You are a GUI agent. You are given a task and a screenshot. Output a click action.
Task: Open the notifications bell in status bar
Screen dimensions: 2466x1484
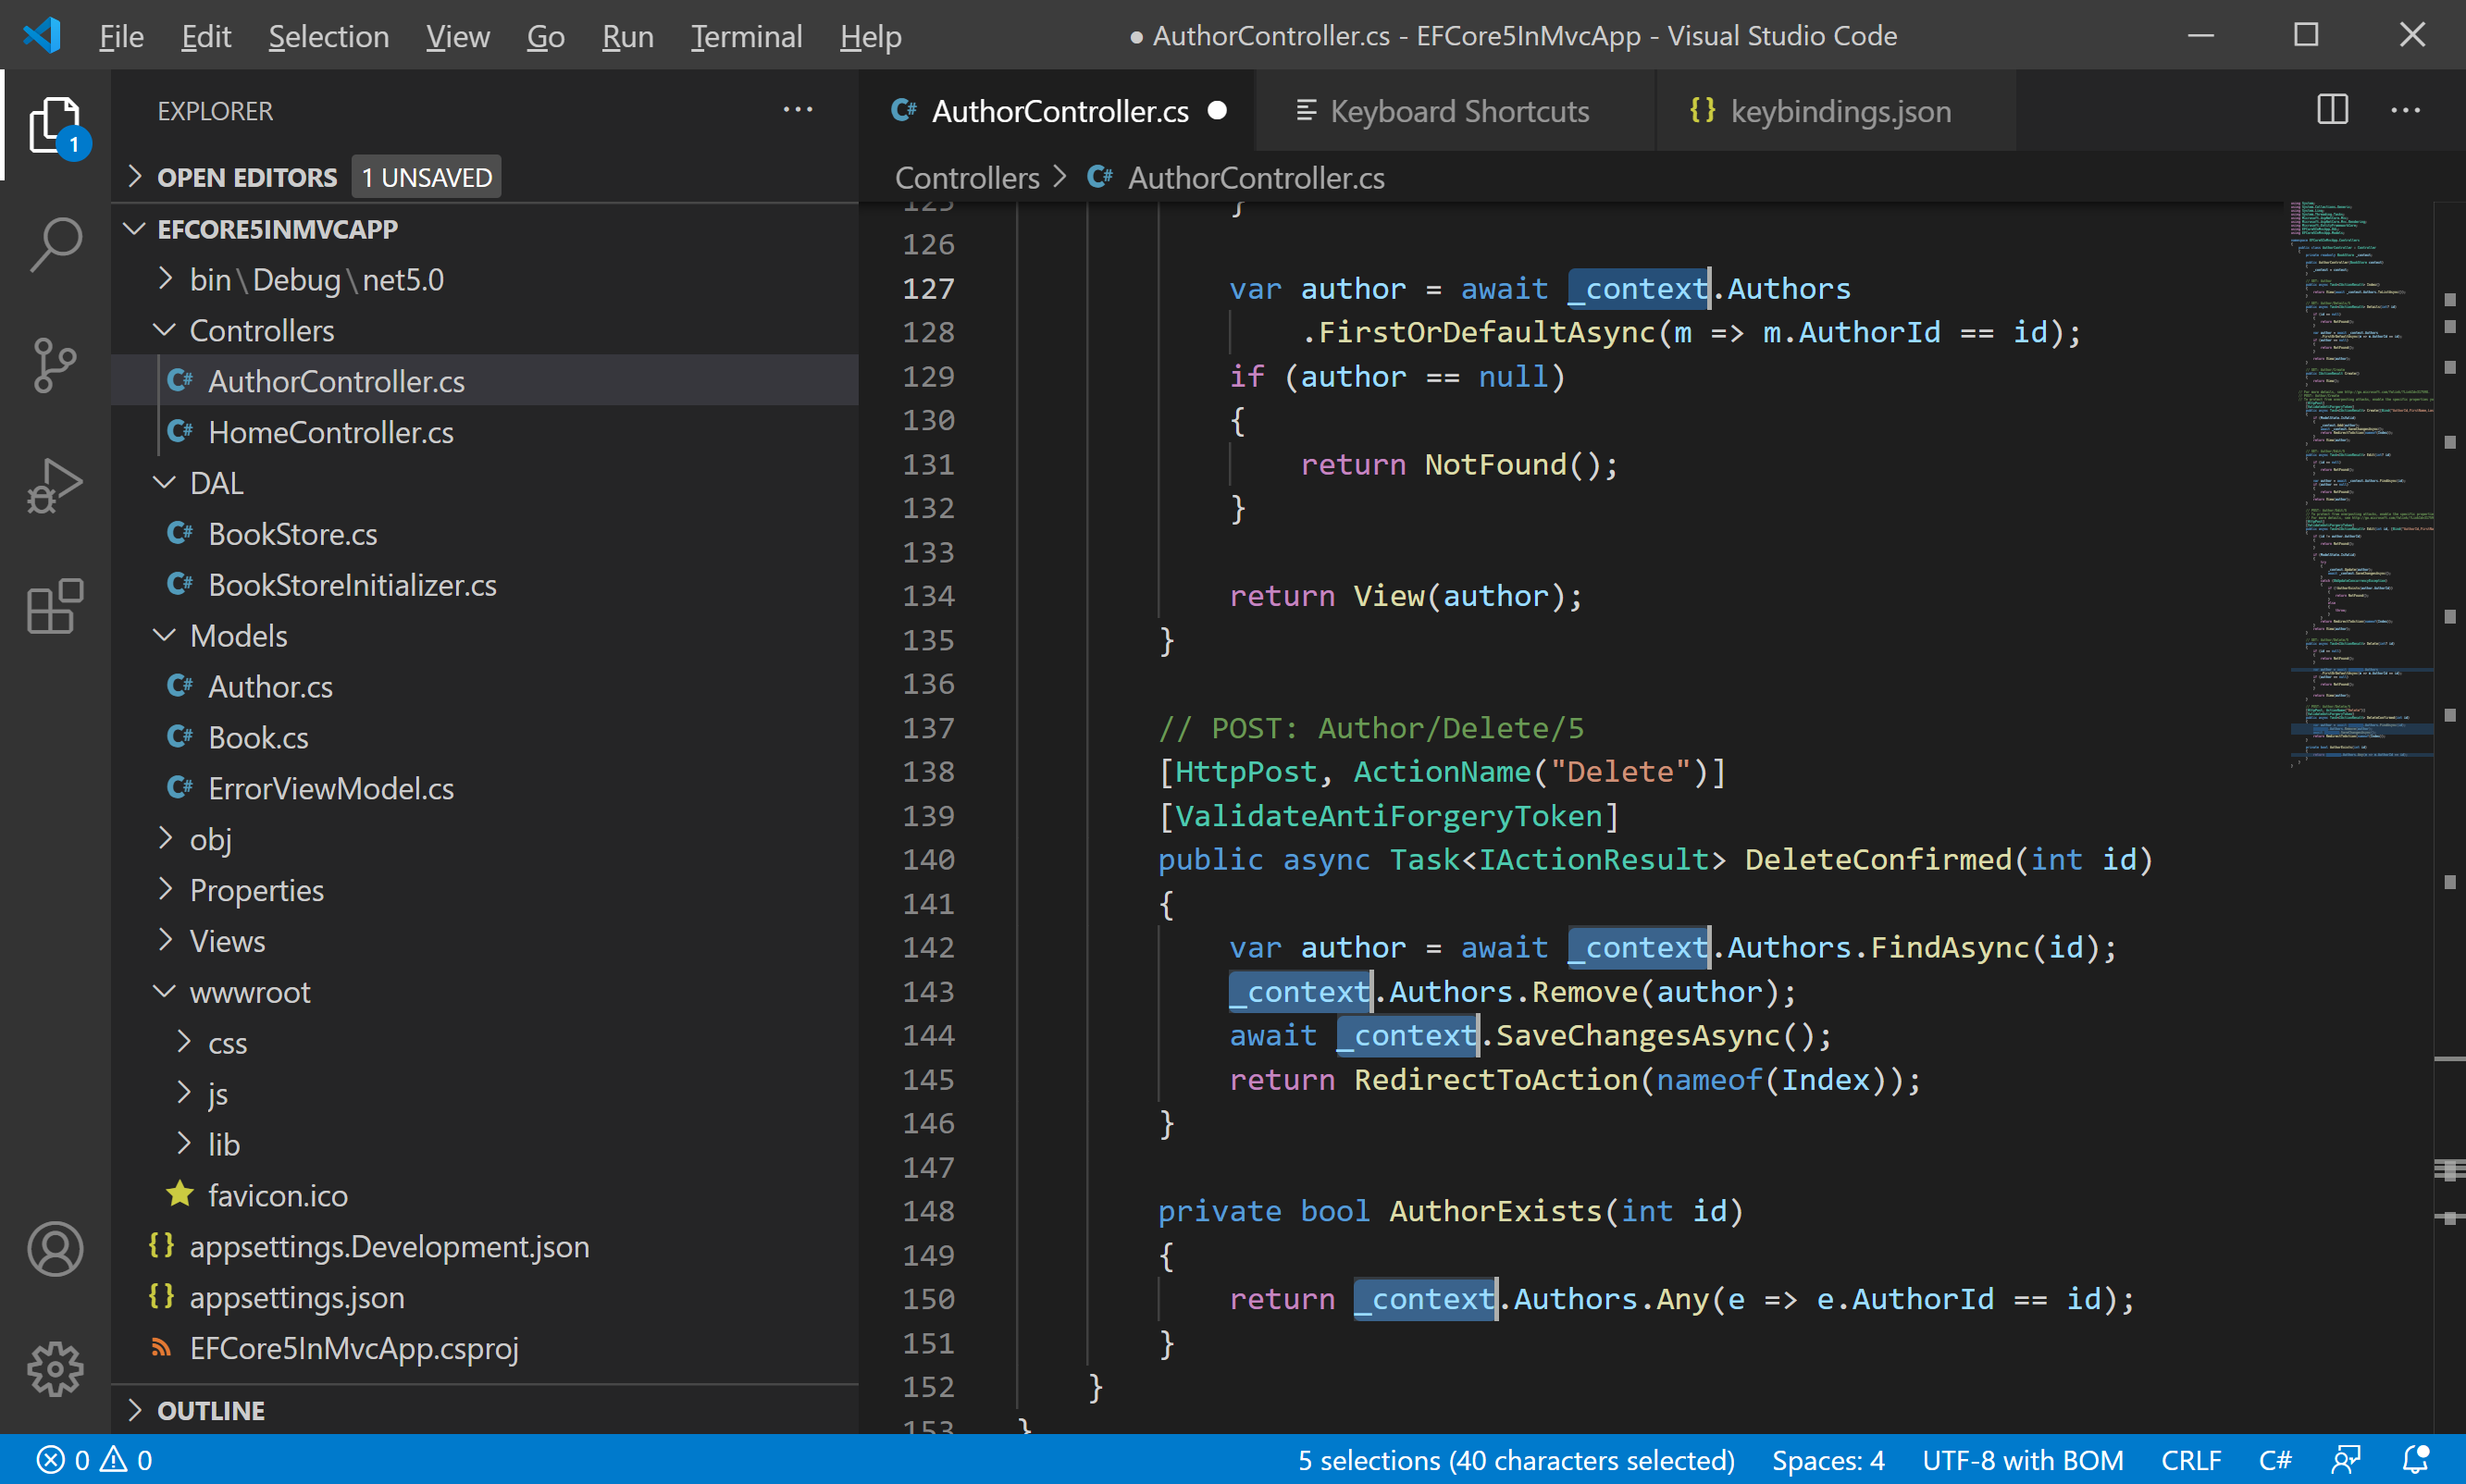tap(2415, 1460)
